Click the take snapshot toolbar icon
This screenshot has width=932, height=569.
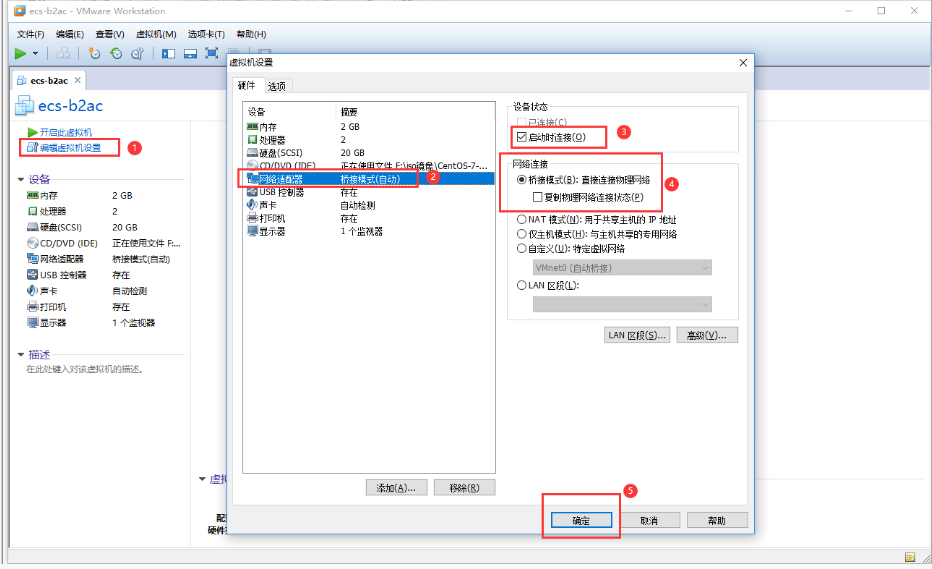click(x=95, y=53)
